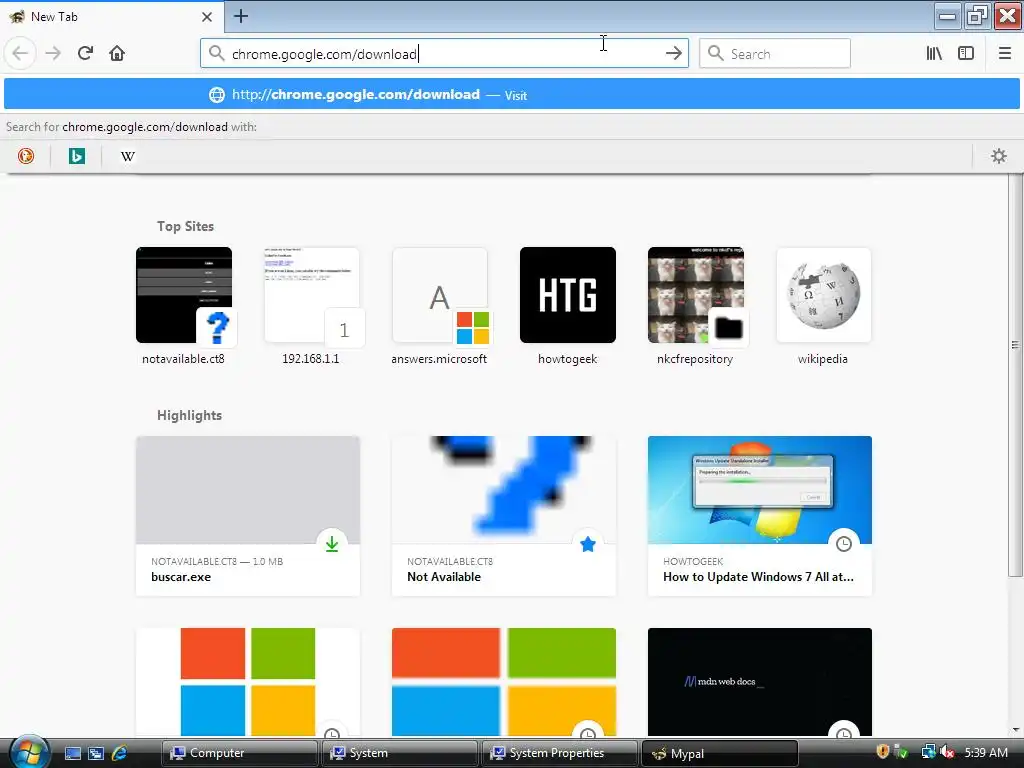
Task: Search with Bing engine icon
Action: pyautogui.click(x=77, y=156)
